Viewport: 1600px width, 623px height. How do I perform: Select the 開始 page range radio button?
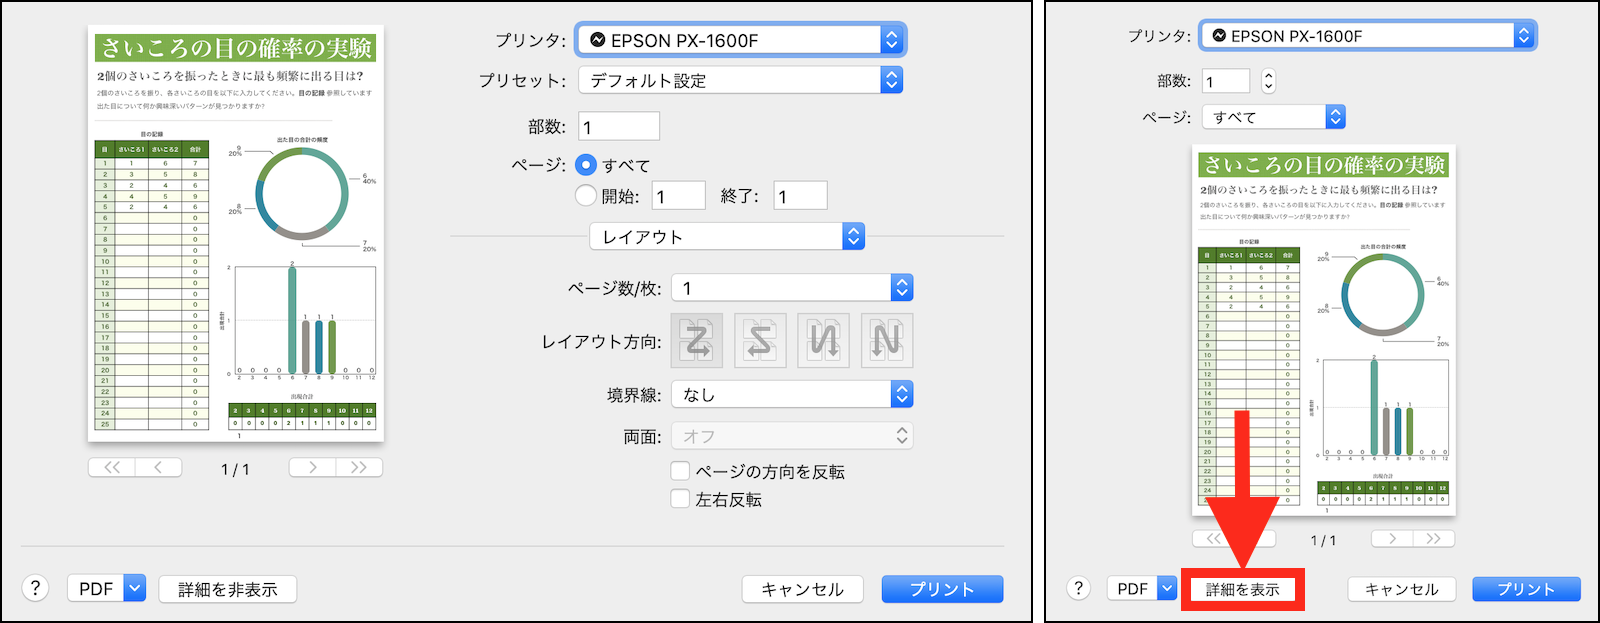586,196
